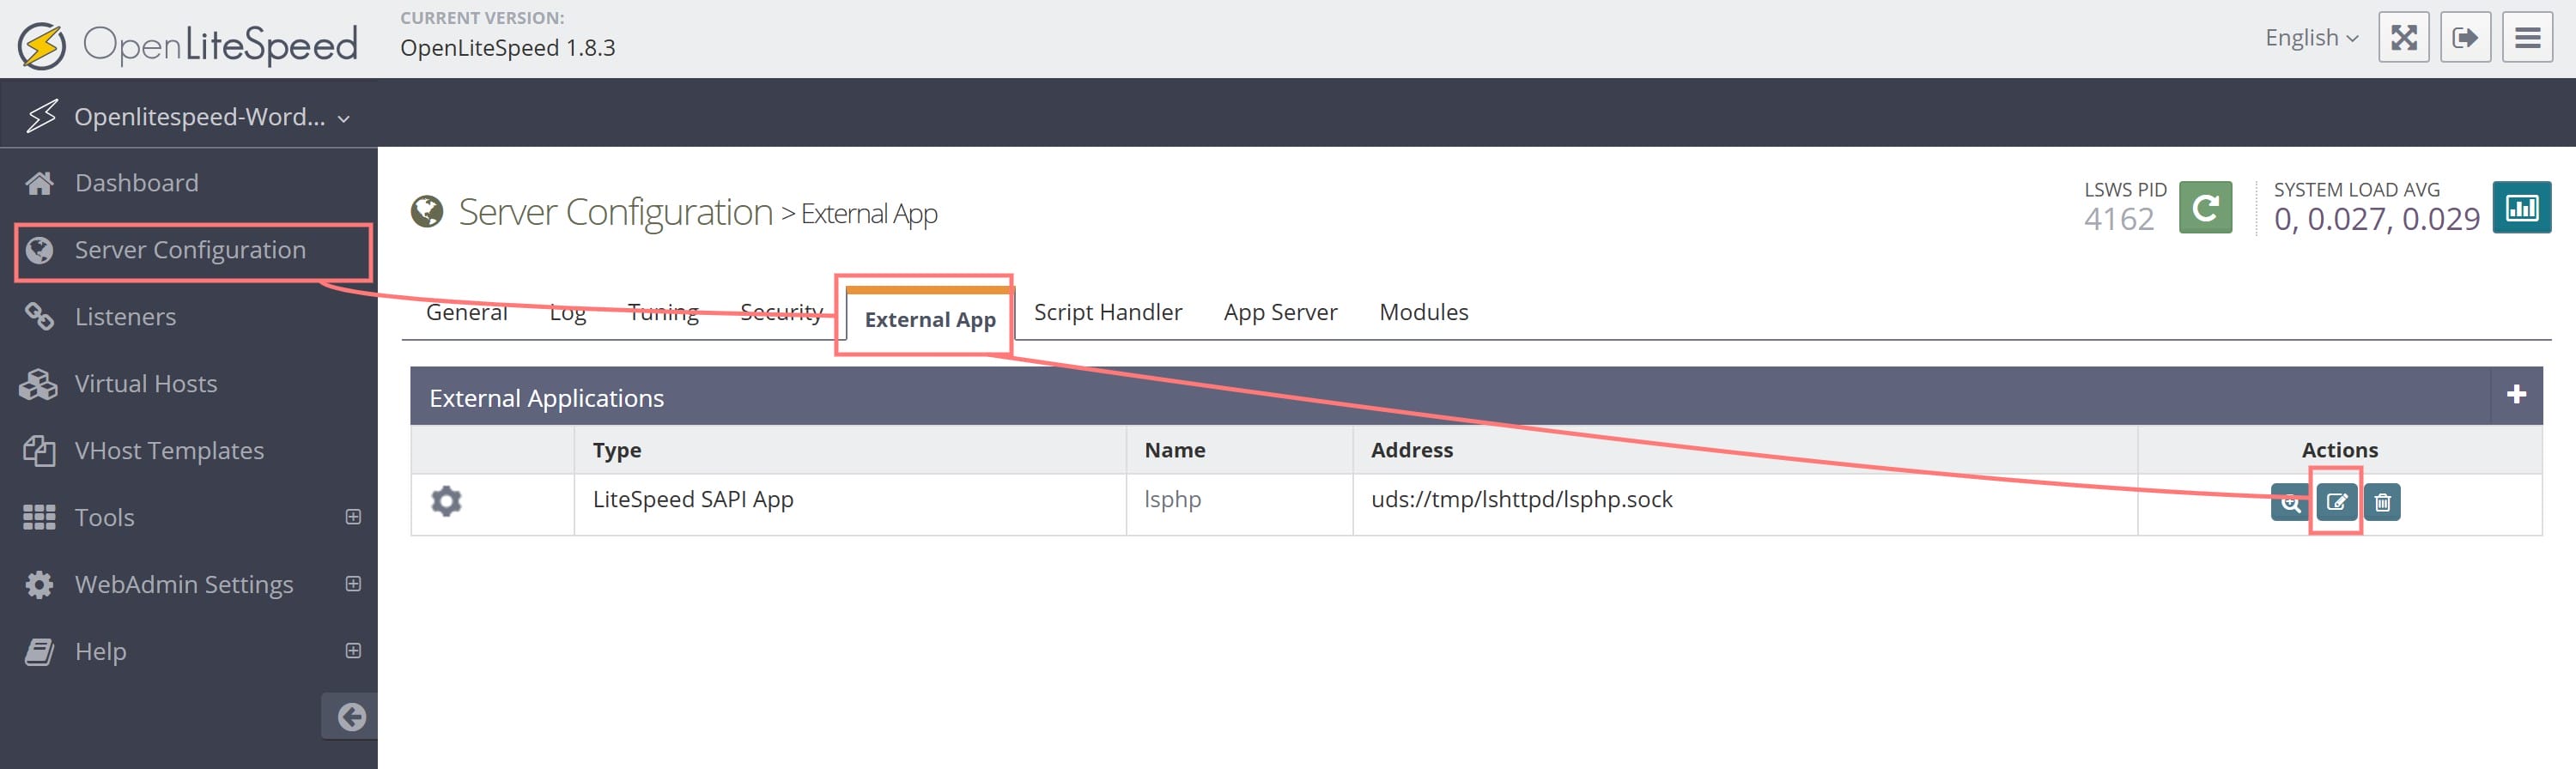This screenshot has height=769, width=2576.
Task: Click the Listeners chain icon
Action: tap(39, 317)
